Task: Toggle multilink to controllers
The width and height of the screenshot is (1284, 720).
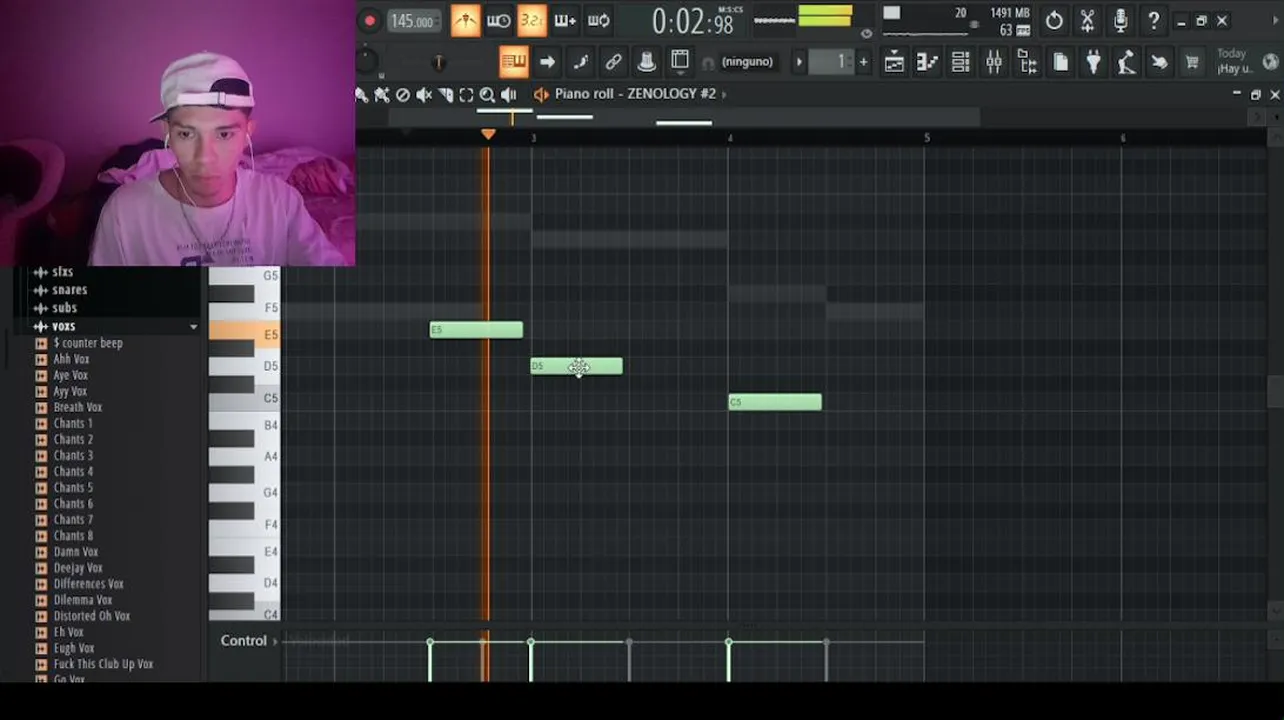Action: 646,62
